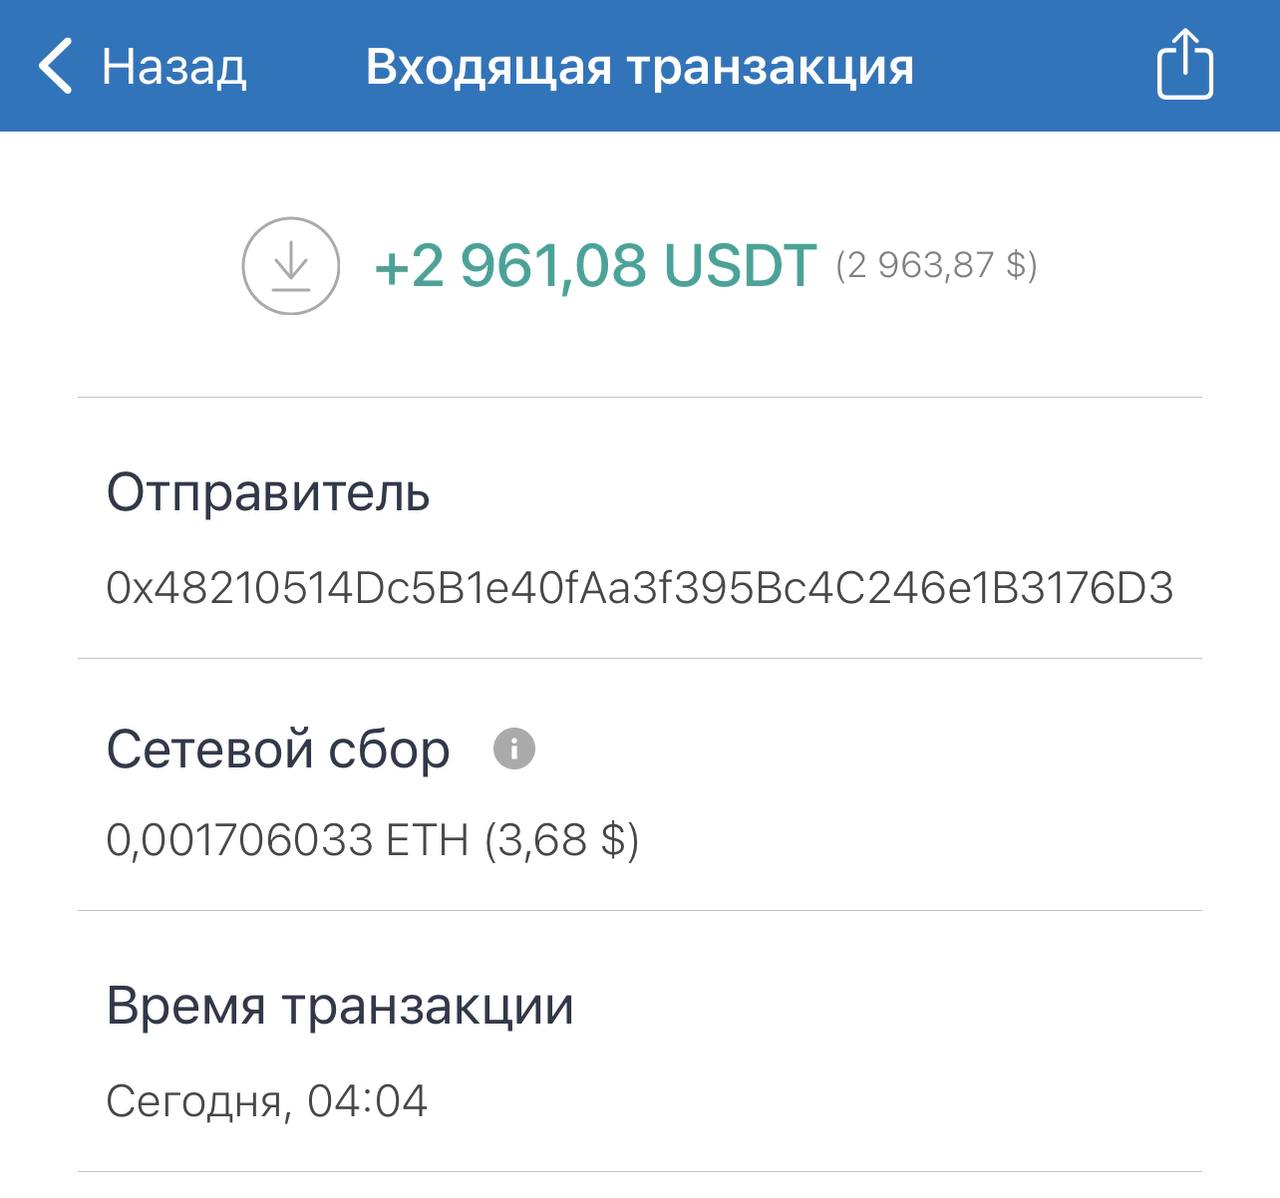Tap the Отправитель section label
Image resolution: width=1280 pixels, height=1198 pixels.
[x=268, y=493]
